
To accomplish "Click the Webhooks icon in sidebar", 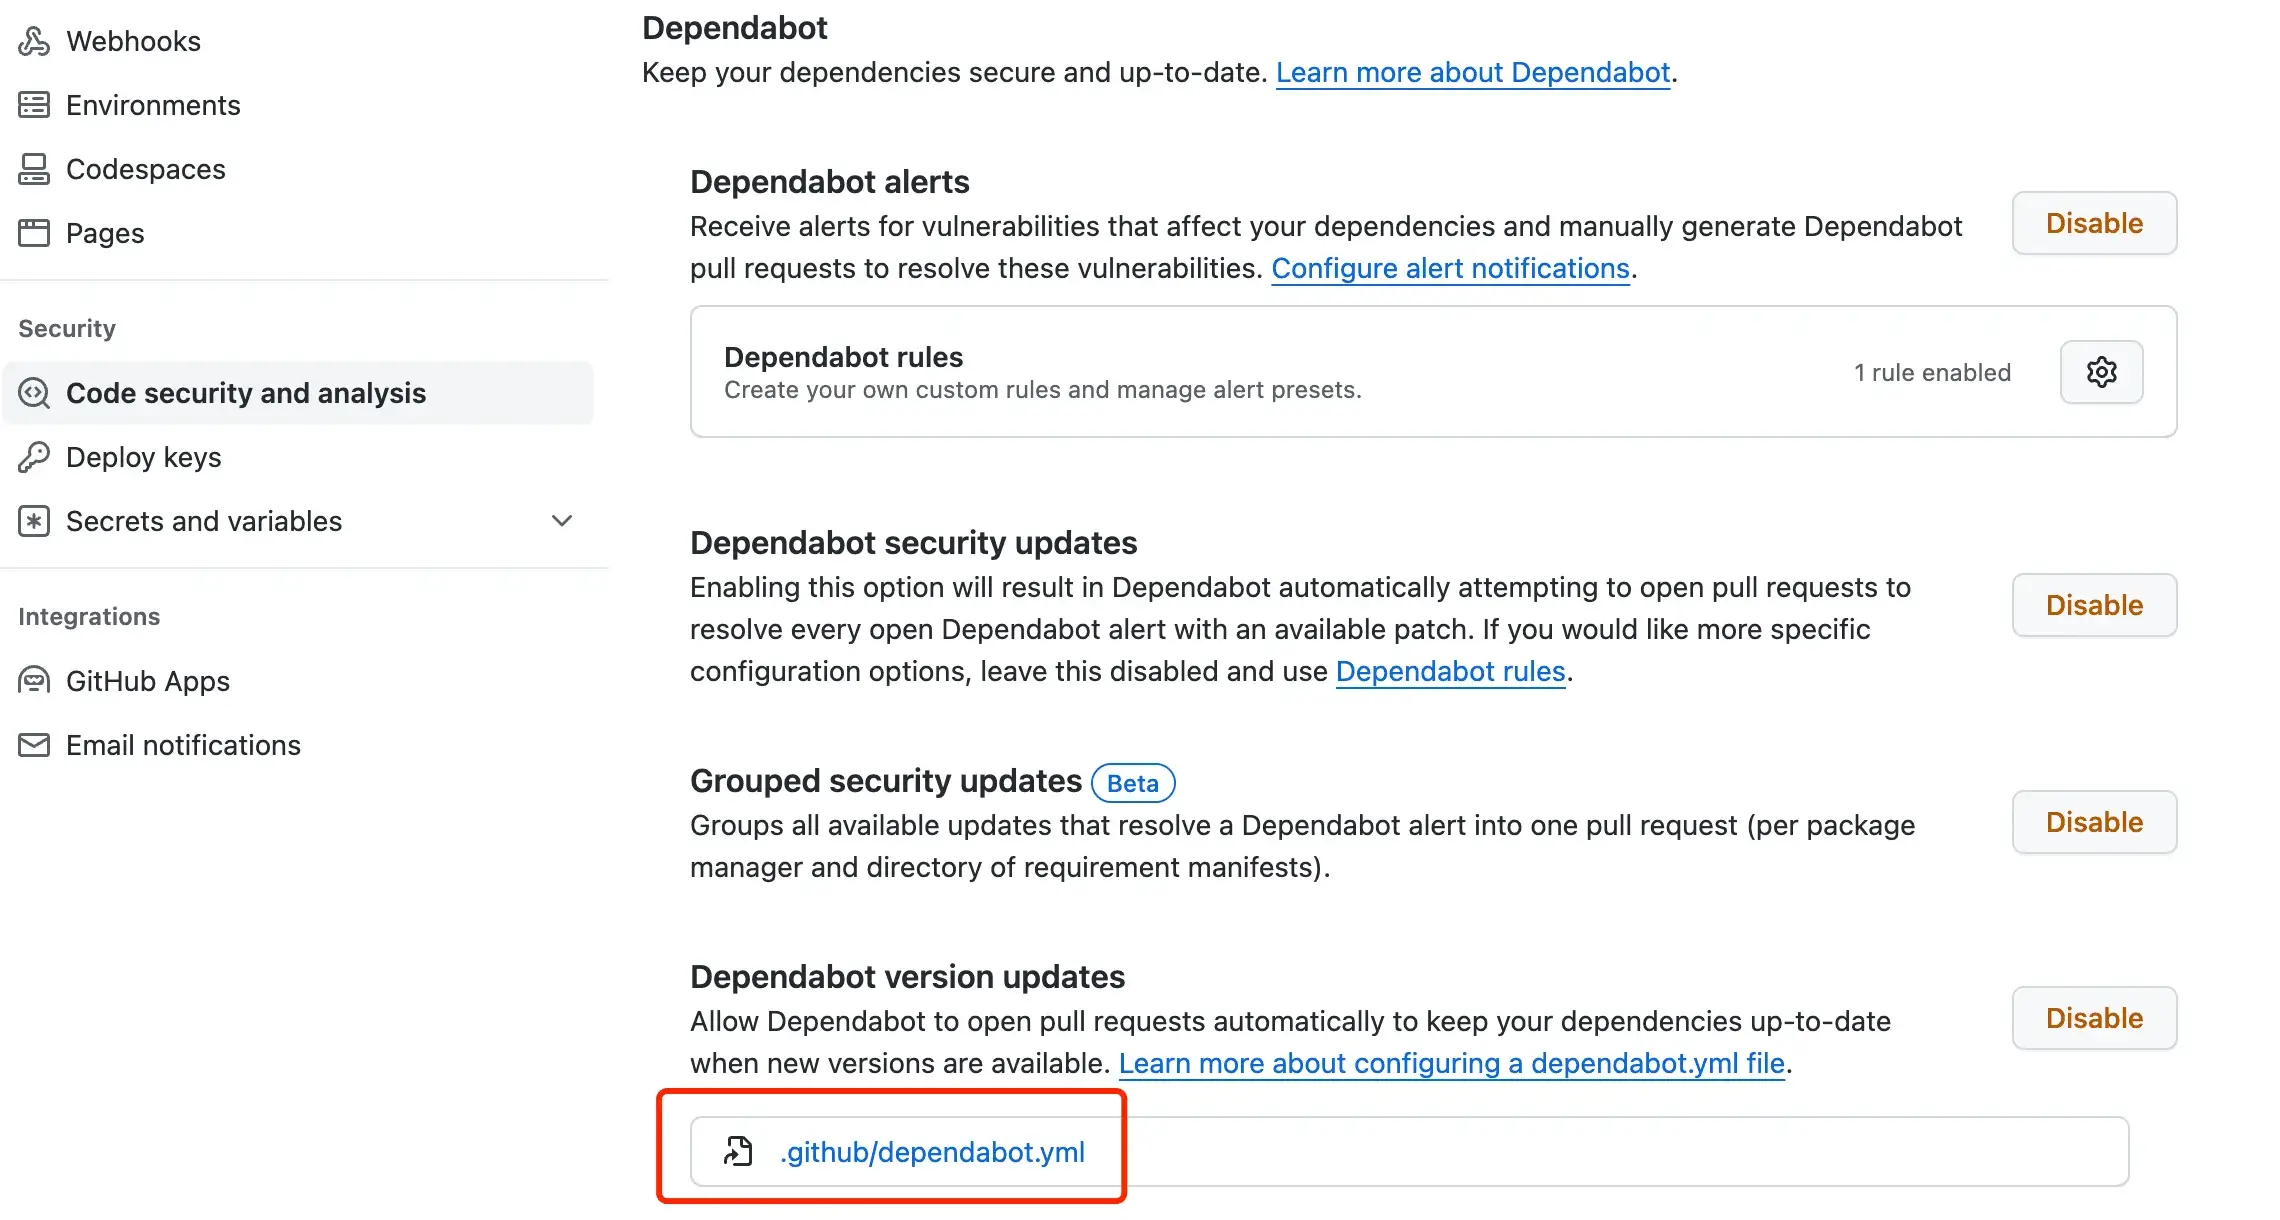I will 34,41.
